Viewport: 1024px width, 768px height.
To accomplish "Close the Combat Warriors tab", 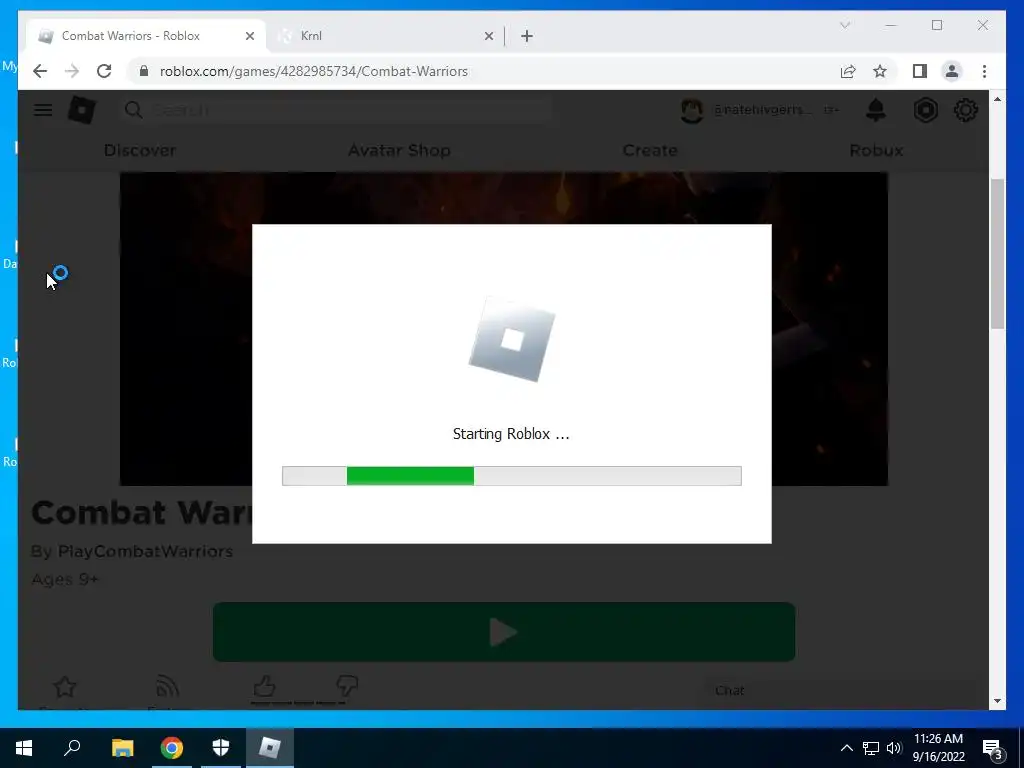I will click(249, 36).
